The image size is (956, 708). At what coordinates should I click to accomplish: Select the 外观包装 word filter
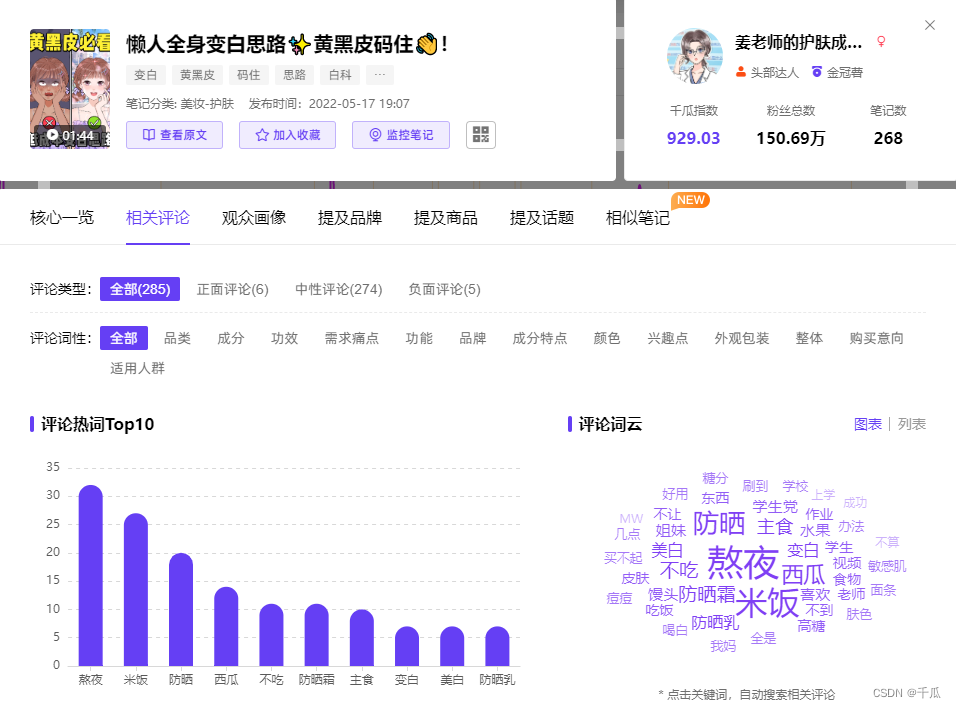coord(742,338)
